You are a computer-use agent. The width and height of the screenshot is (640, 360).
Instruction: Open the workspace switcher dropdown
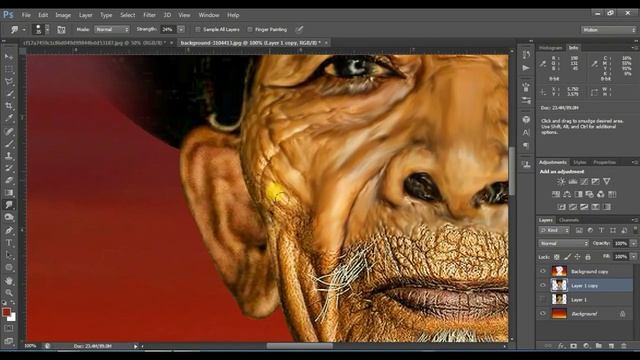point(608,30)
